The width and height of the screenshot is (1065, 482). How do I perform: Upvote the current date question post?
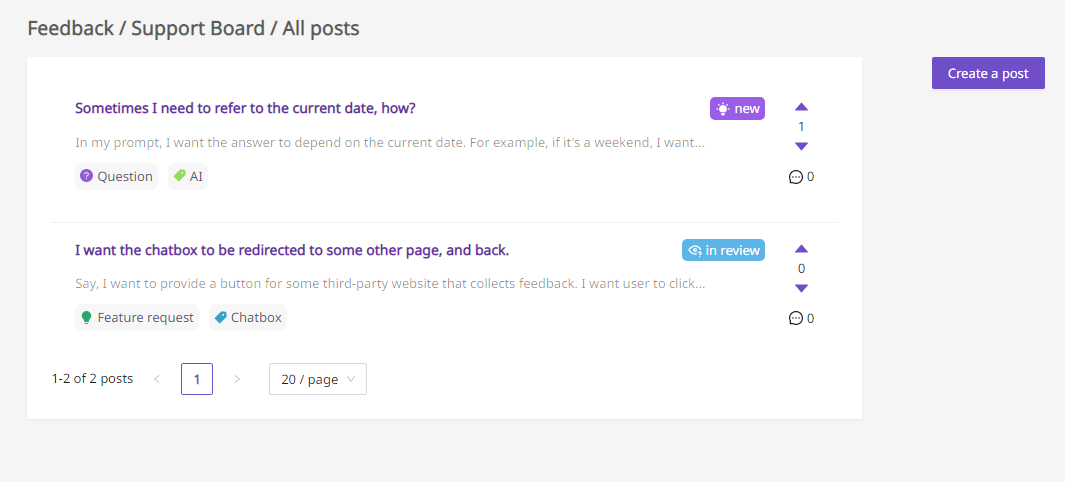pyautogui.click(x=801, y=107)
